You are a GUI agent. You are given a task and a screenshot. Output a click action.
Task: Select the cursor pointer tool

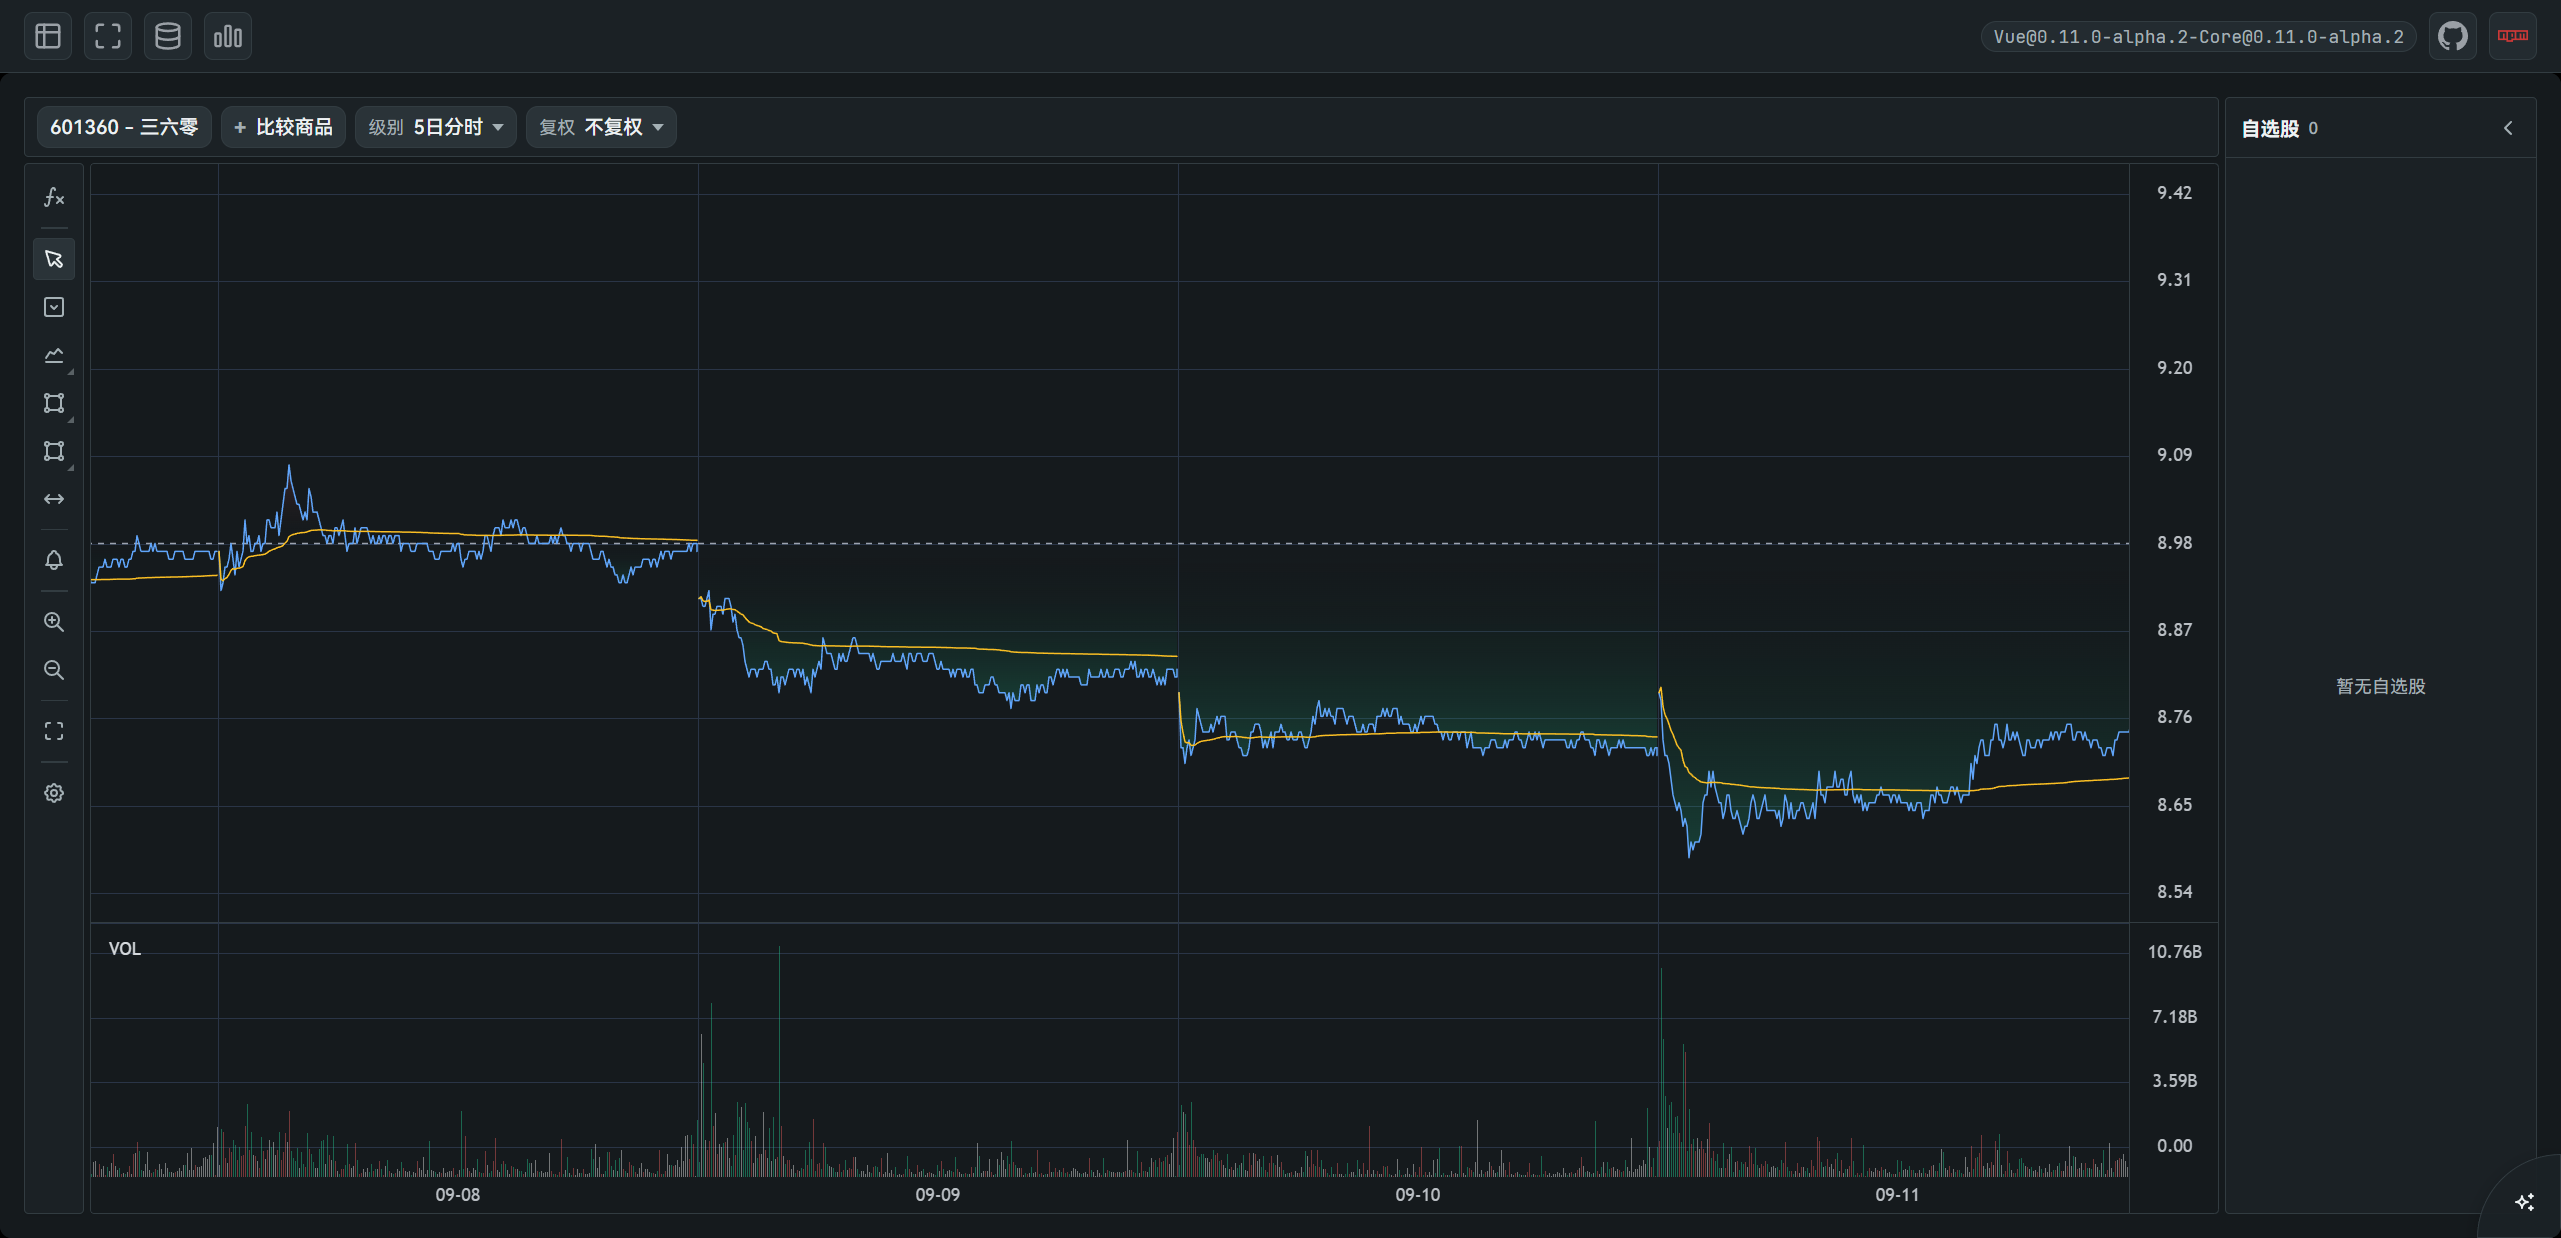tap(54, 259)
